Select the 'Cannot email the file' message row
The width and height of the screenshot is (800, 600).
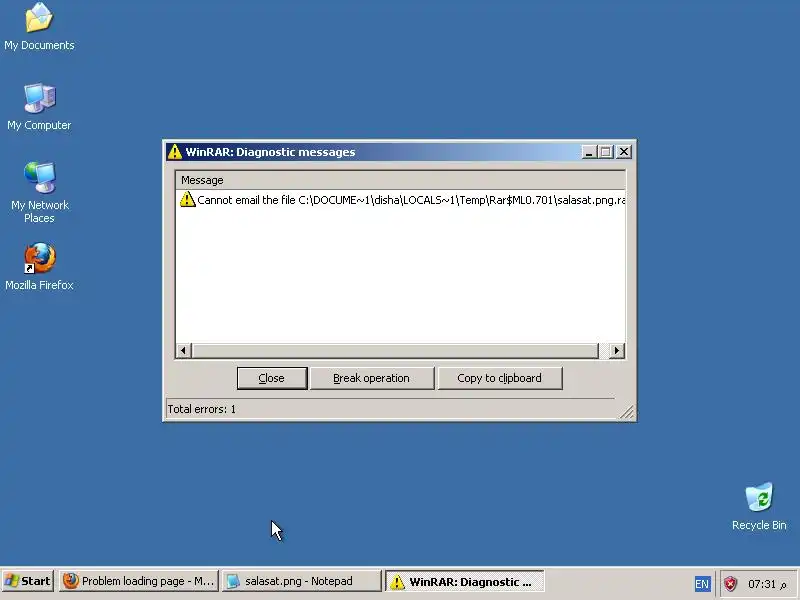point(401,200)
